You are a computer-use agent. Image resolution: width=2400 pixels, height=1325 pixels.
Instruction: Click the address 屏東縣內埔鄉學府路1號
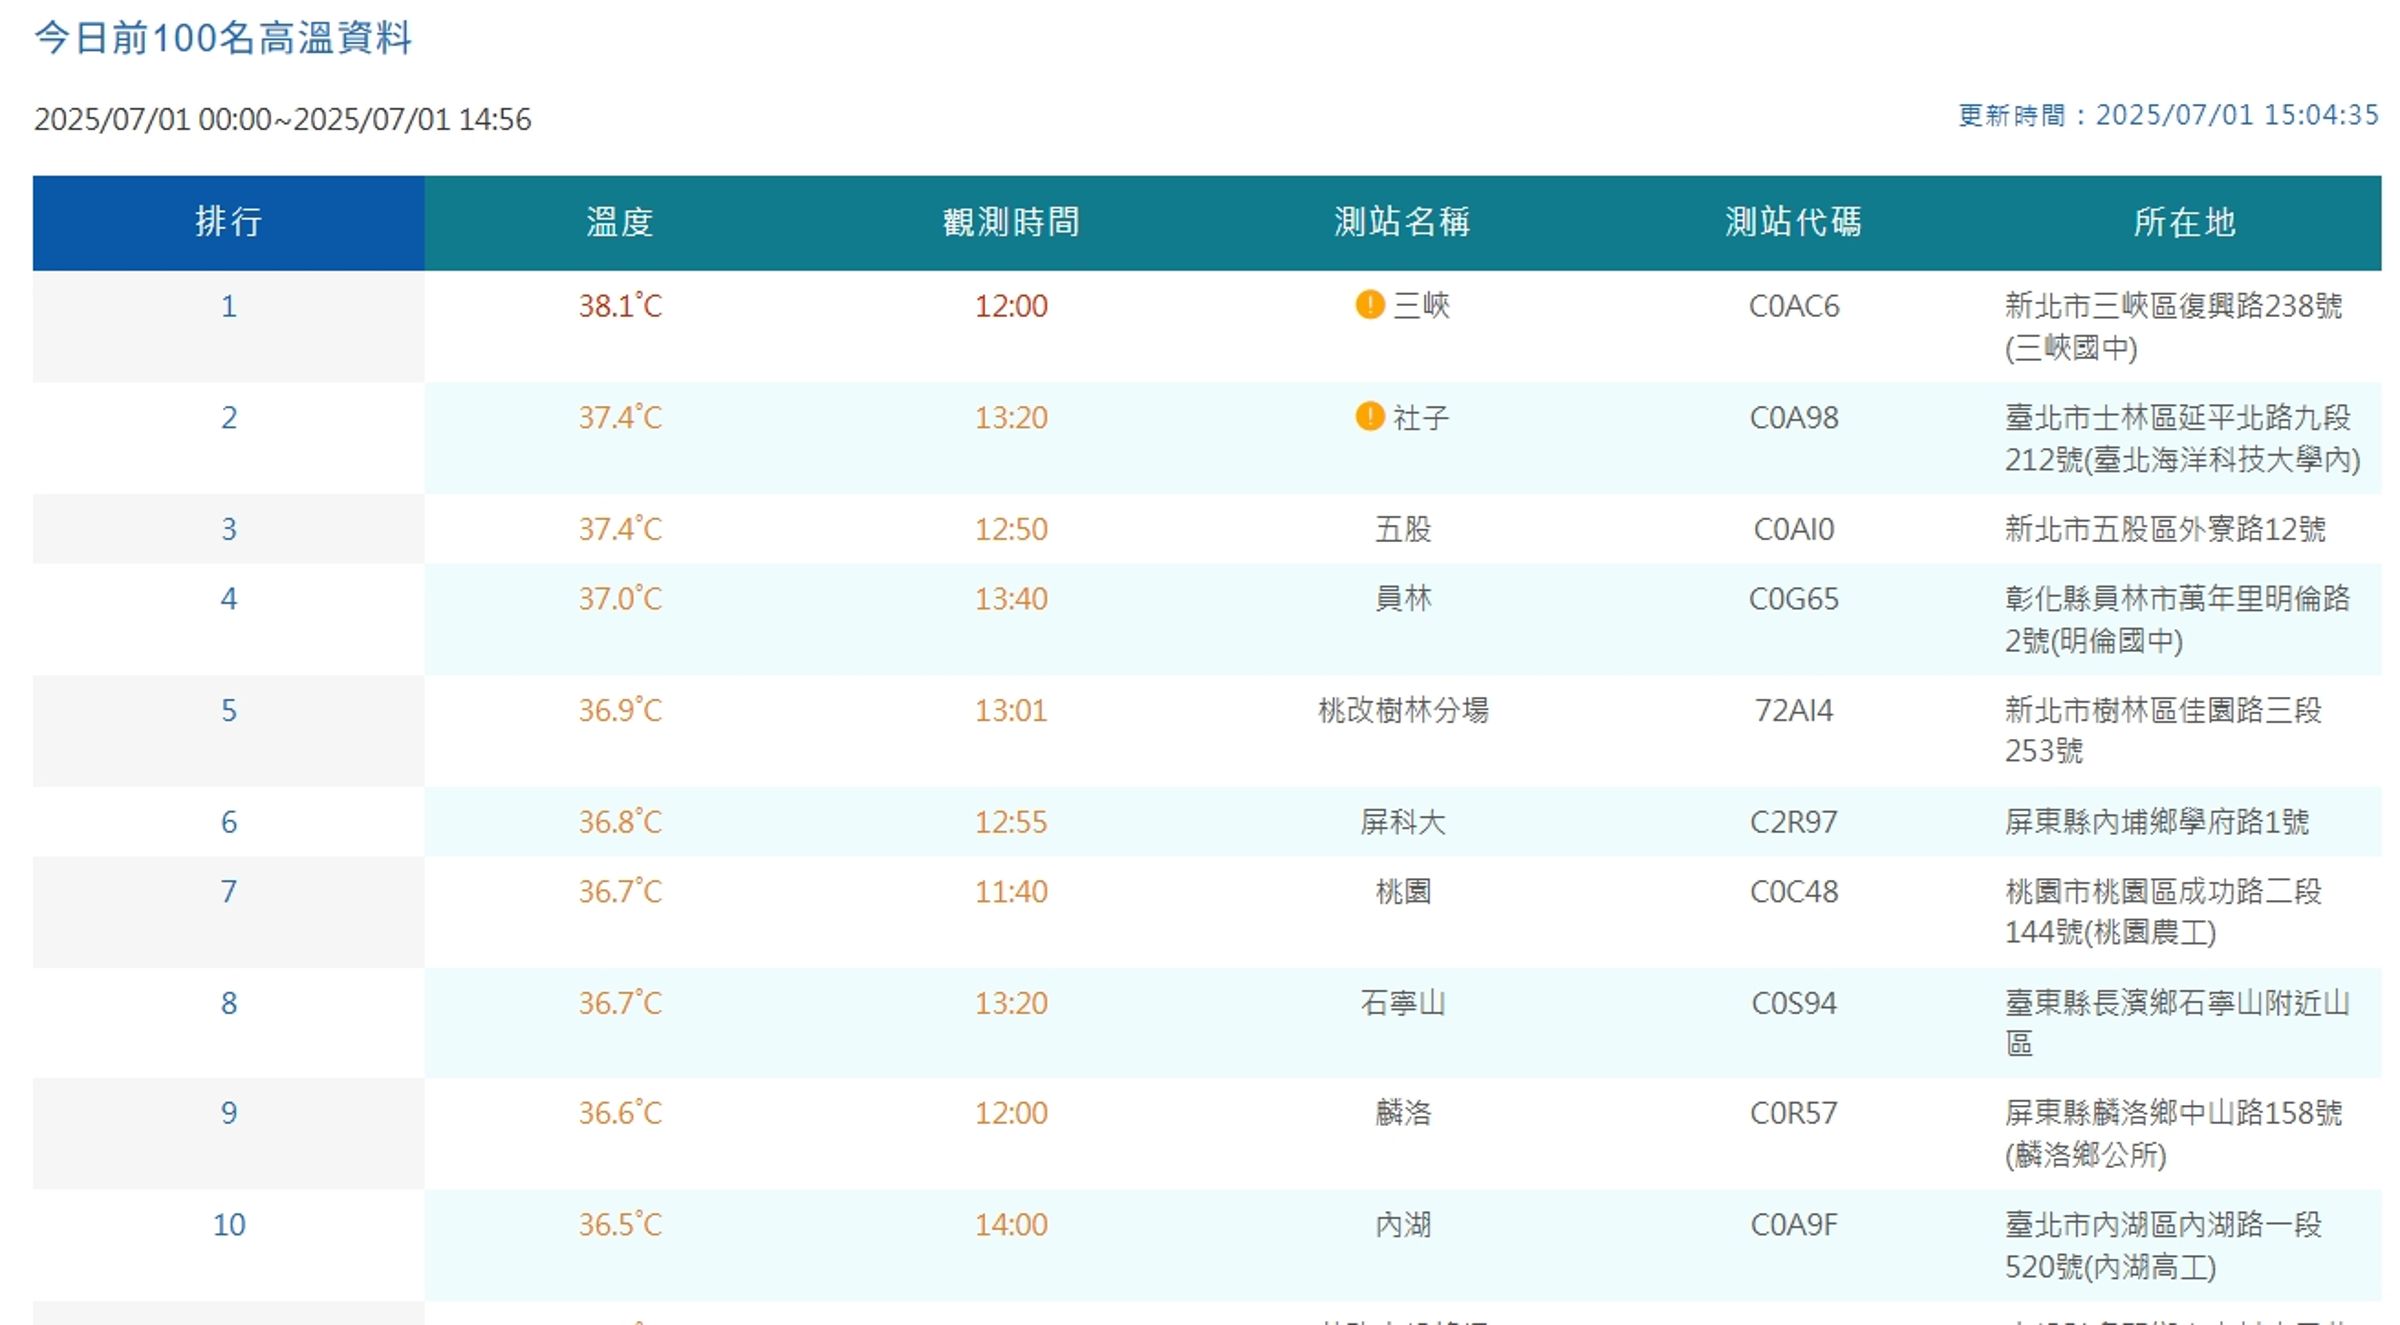tap(2157, 822)
